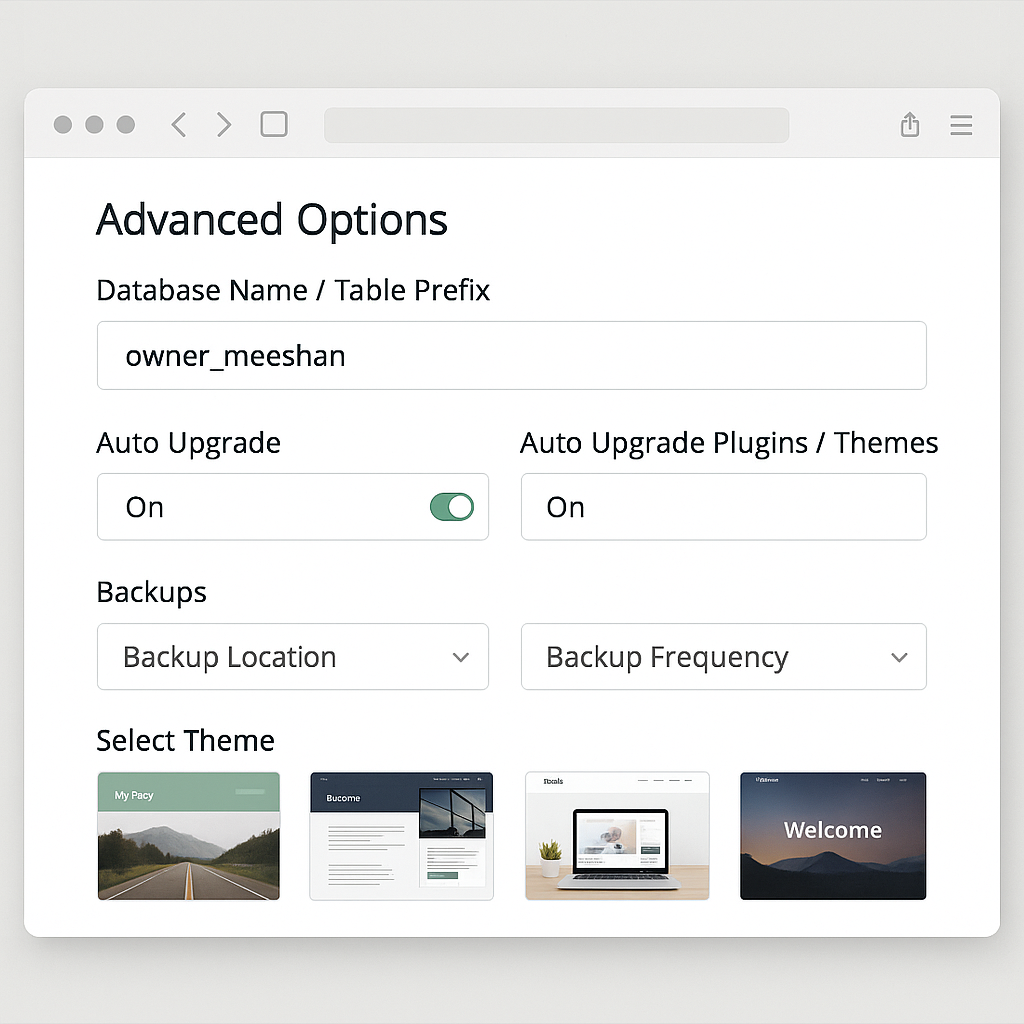Click the green button inside Bucome preview
The image size is (1024, 1024).
click(x=441, y=875)
